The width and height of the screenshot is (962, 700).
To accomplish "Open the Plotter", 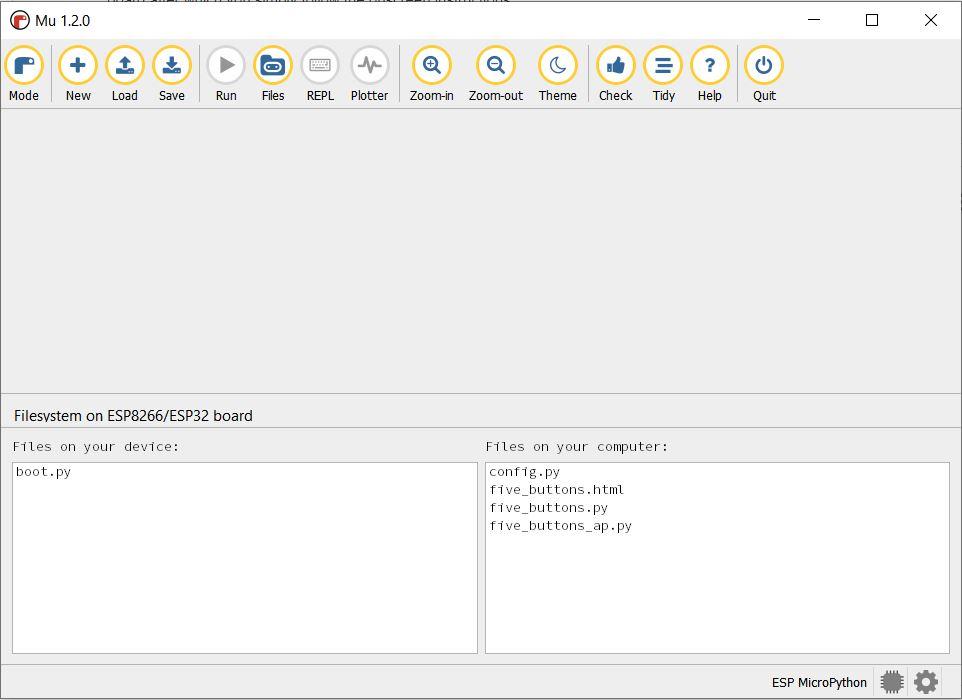I will pos(369,74).
